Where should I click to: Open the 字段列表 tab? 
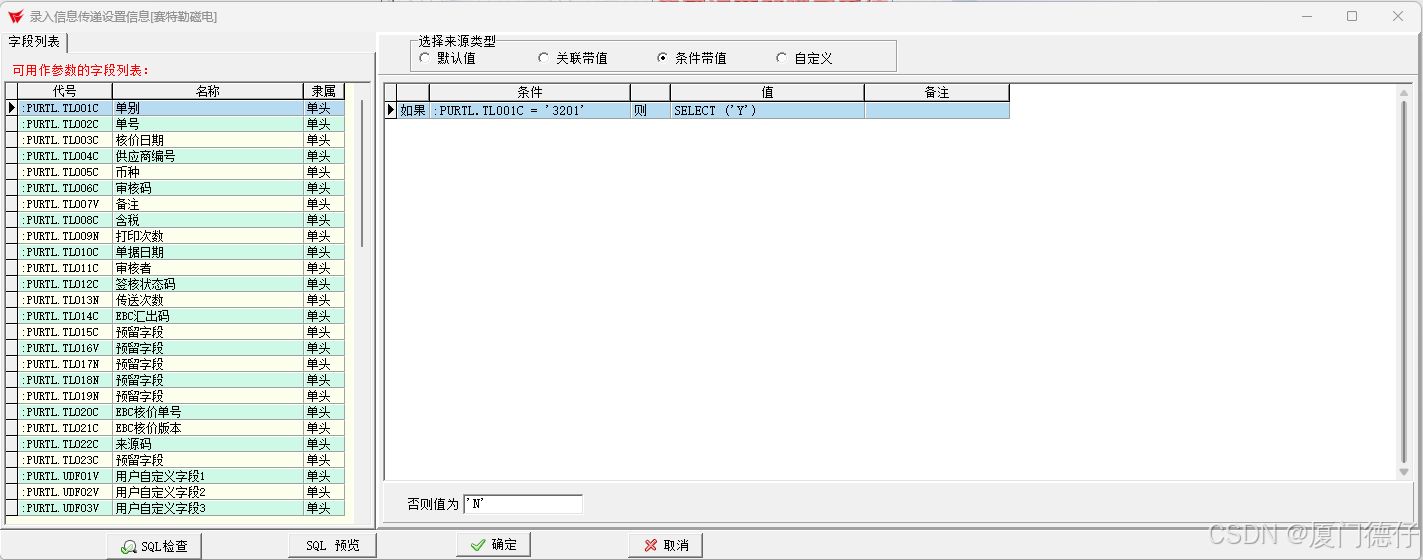(x=34, y=42)
